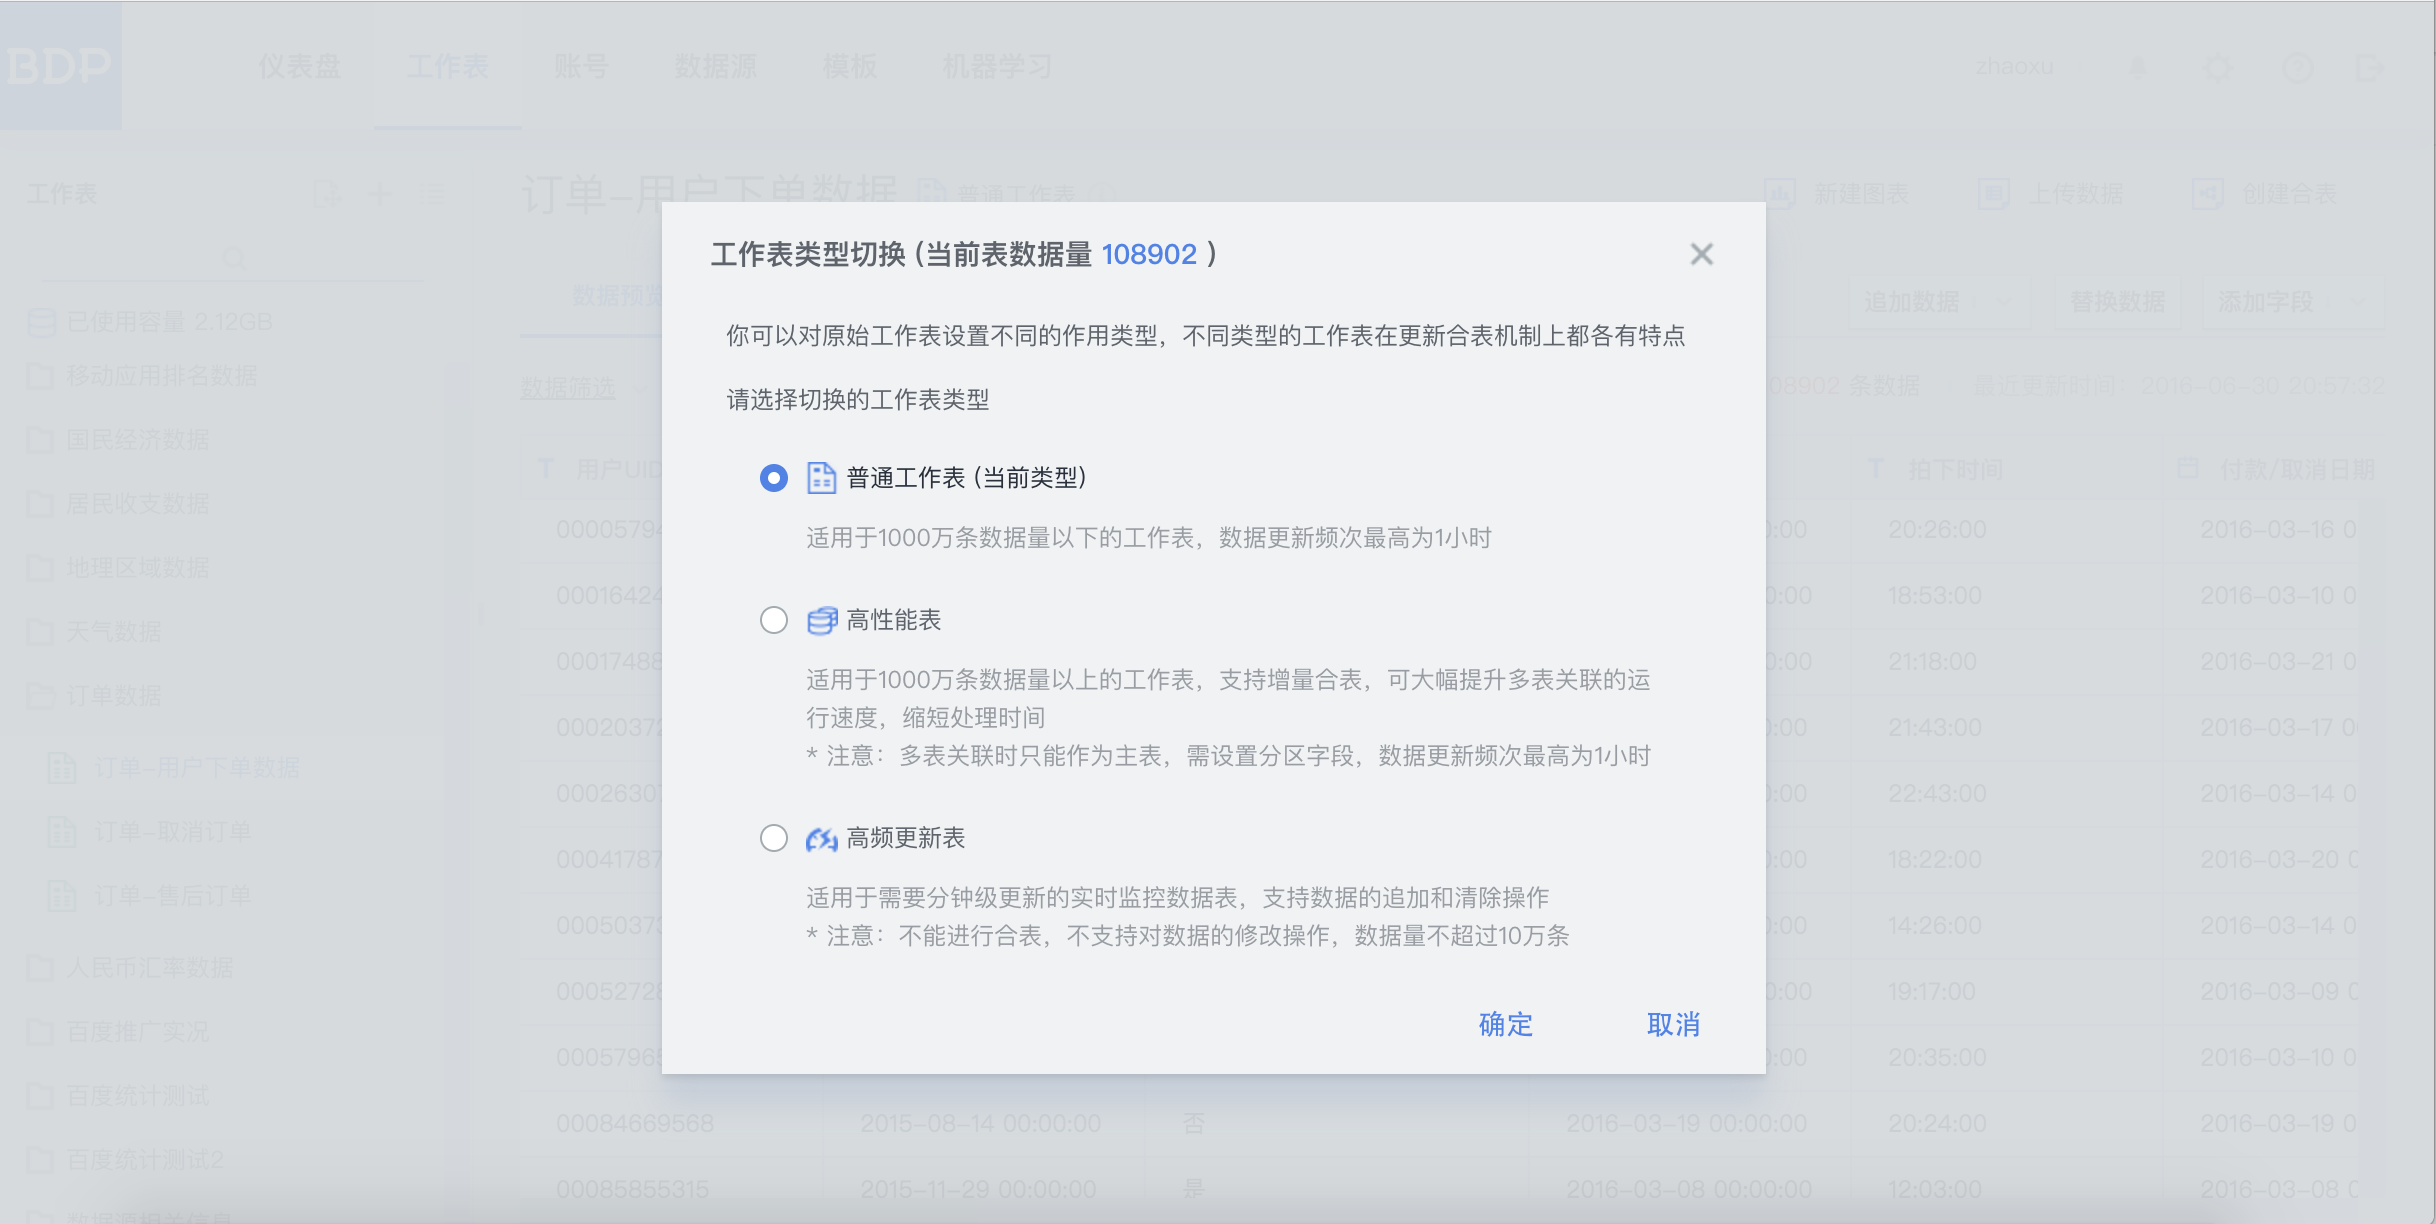Screen dimensions: 2436x1224
Task: Click the 替换数据 button
Action: point(2117,302)
